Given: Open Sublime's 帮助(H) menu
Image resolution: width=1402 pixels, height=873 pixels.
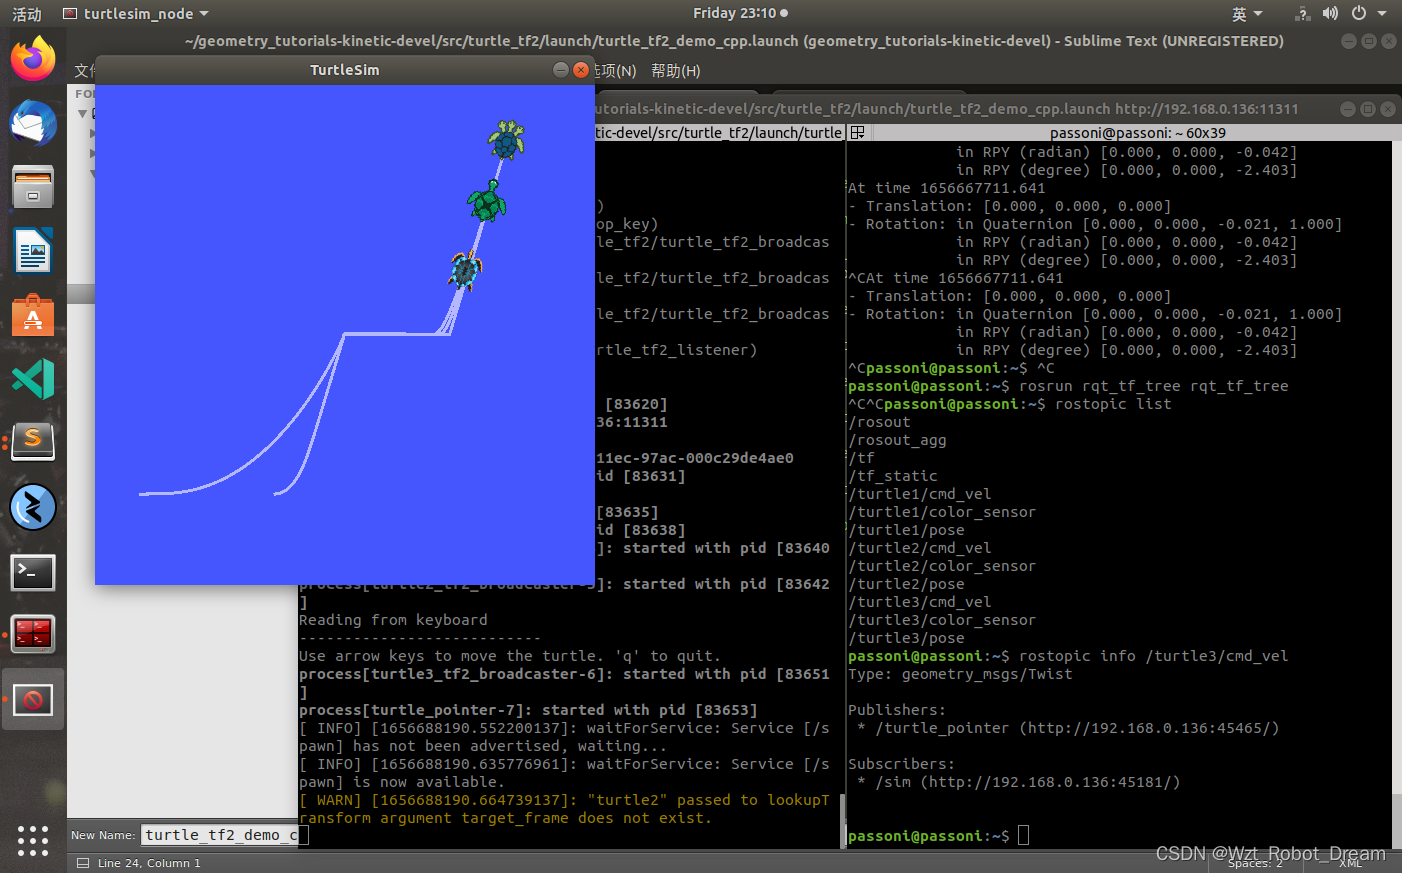Looking at the screenshot, I should tap(676, 71).
